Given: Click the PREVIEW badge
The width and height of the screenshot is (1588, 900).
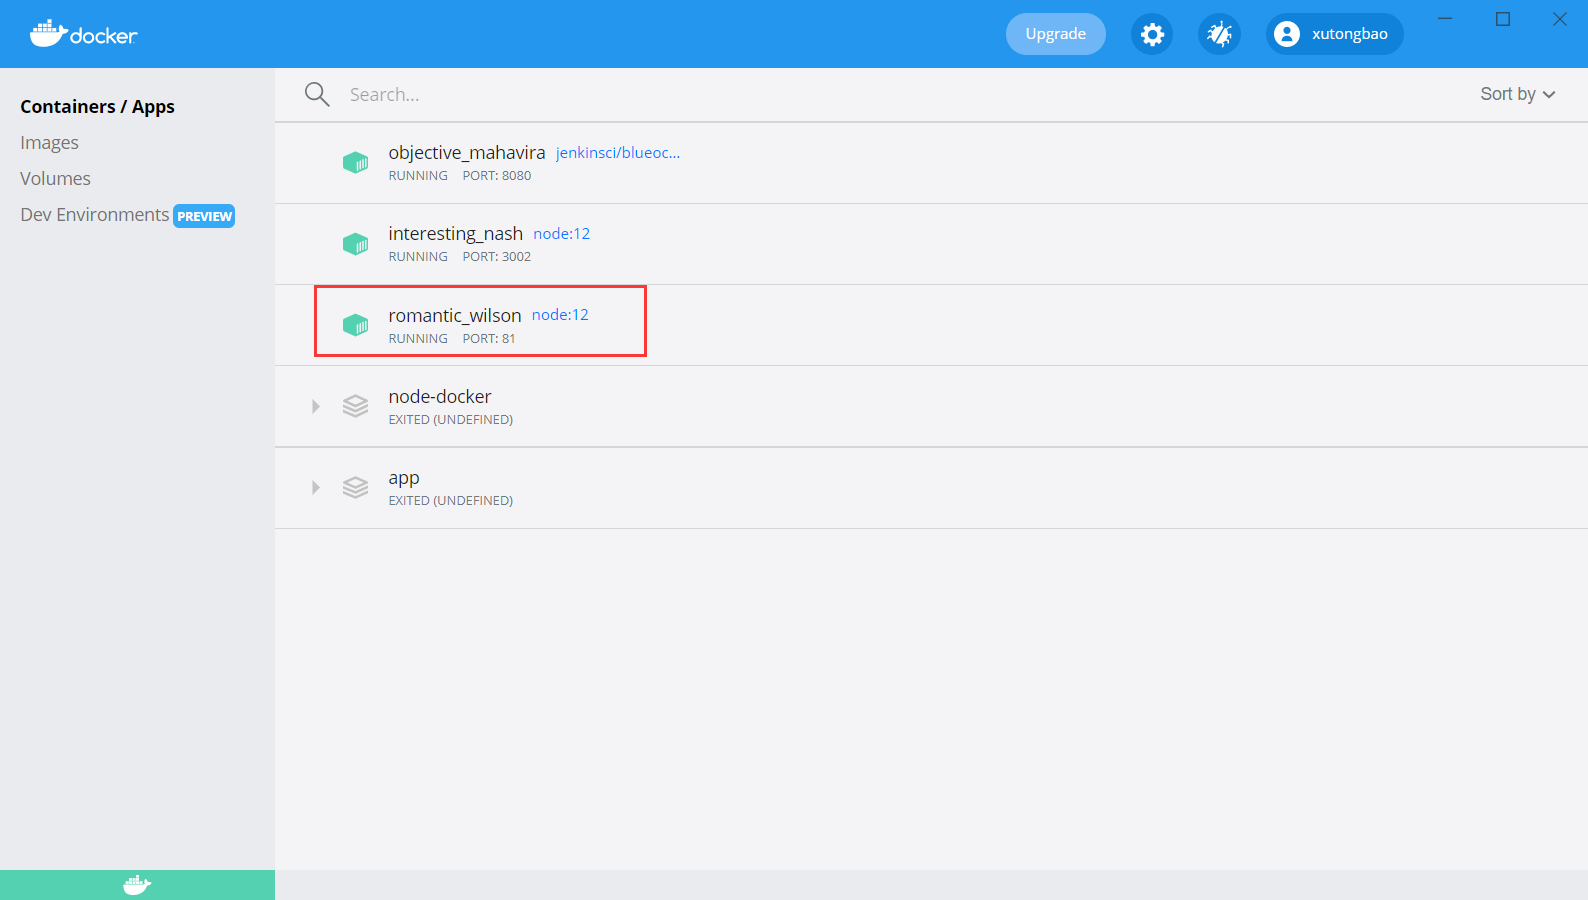Looking at the screenshot, I should (204, 216).
